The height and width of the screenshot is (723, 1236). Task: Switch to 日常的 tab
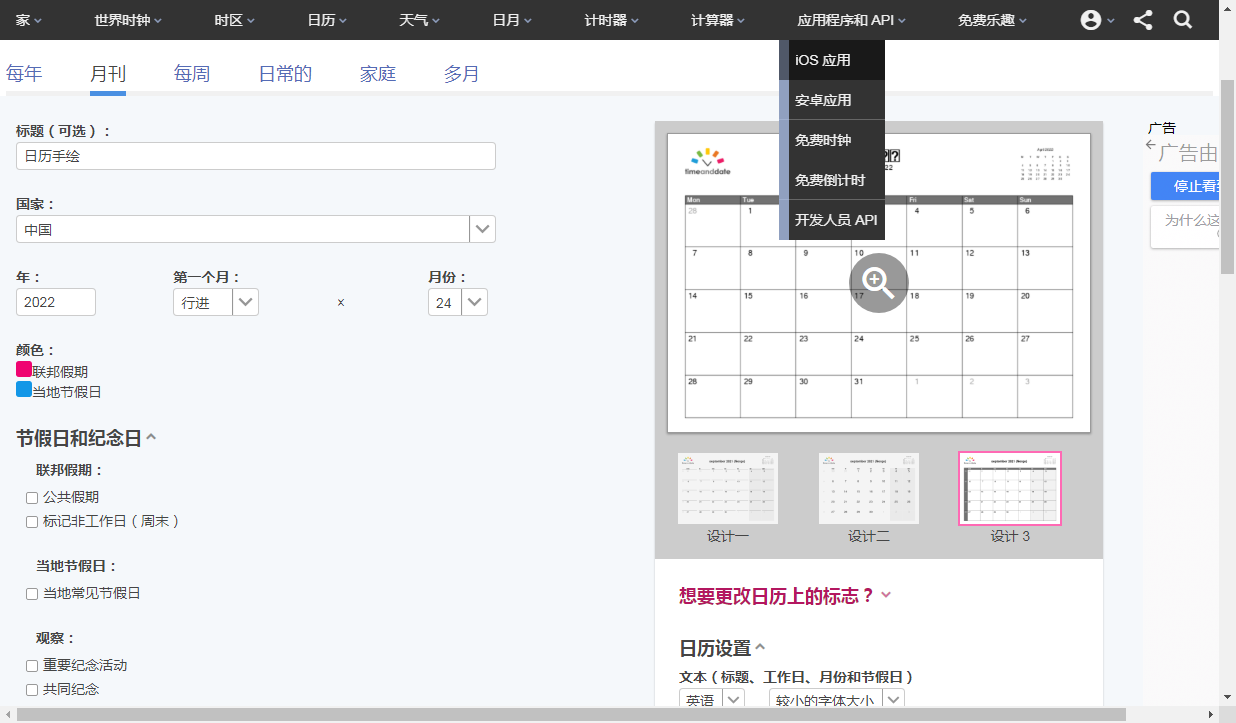pos(285,73)
